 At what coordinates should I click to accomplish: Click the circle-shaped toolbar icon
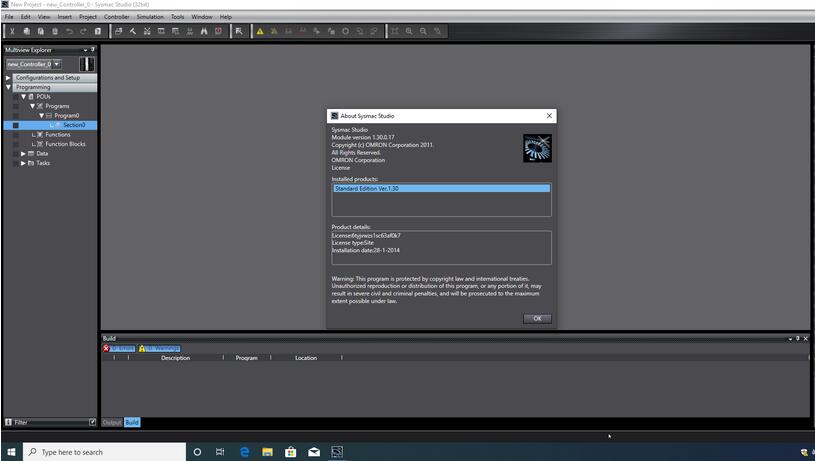(x=345, y=31)
